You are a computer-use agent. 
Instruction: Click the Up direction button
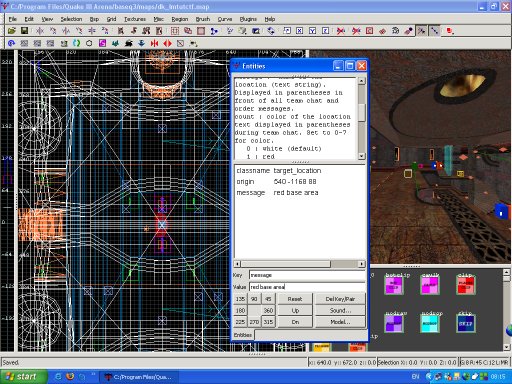click(295, 310)
